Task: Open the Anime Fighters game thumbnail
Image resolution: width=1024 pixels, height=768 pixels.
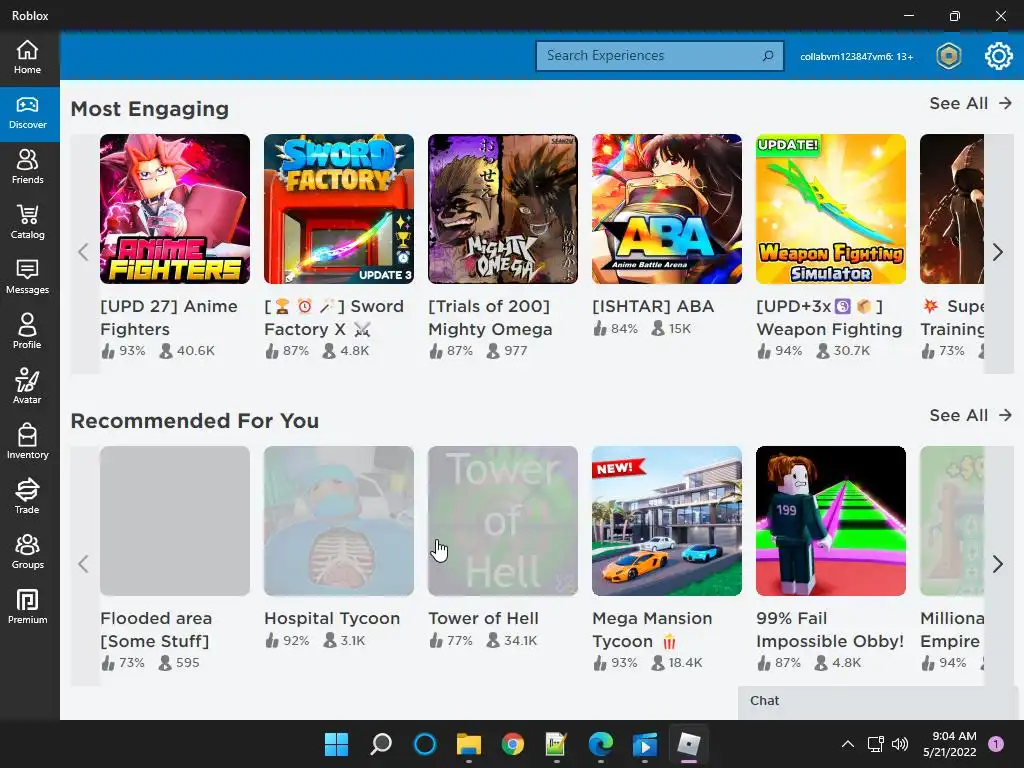Action: click(x=175, y=209)
